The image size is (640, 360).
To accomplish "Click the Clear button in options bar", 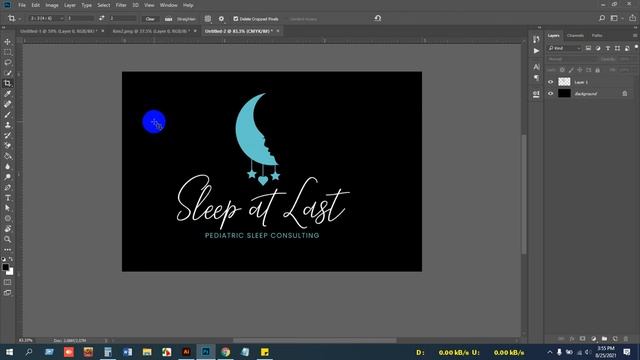I will [150, 19].
